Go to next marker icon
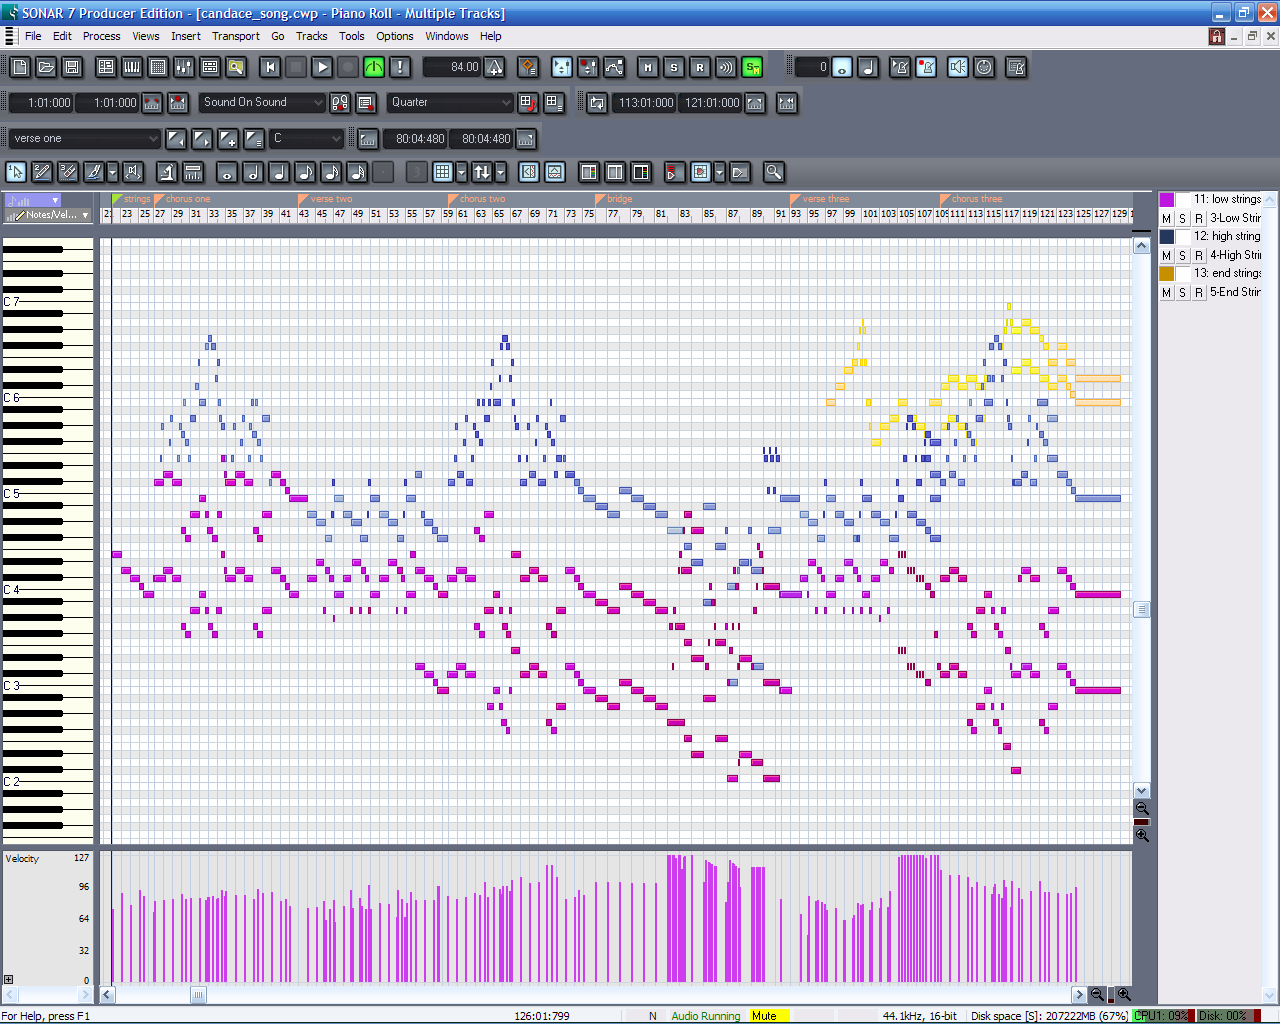 pos(202,139)
